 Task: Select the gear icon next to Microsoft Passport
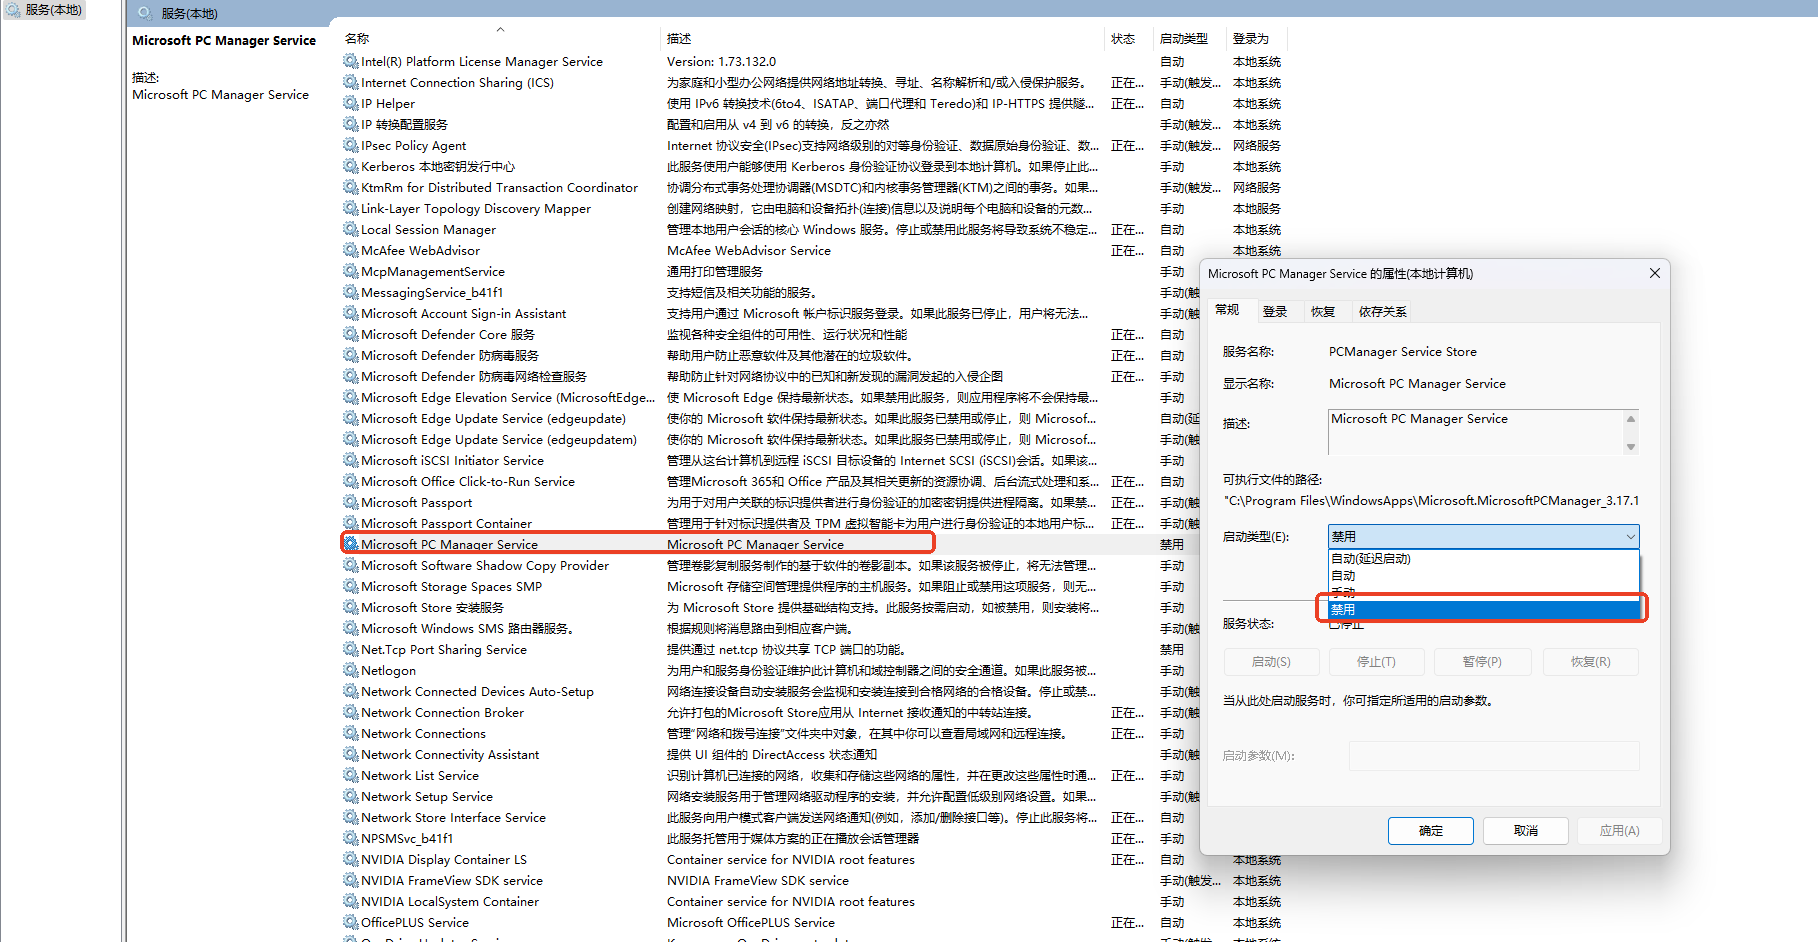tap(350, 502)
